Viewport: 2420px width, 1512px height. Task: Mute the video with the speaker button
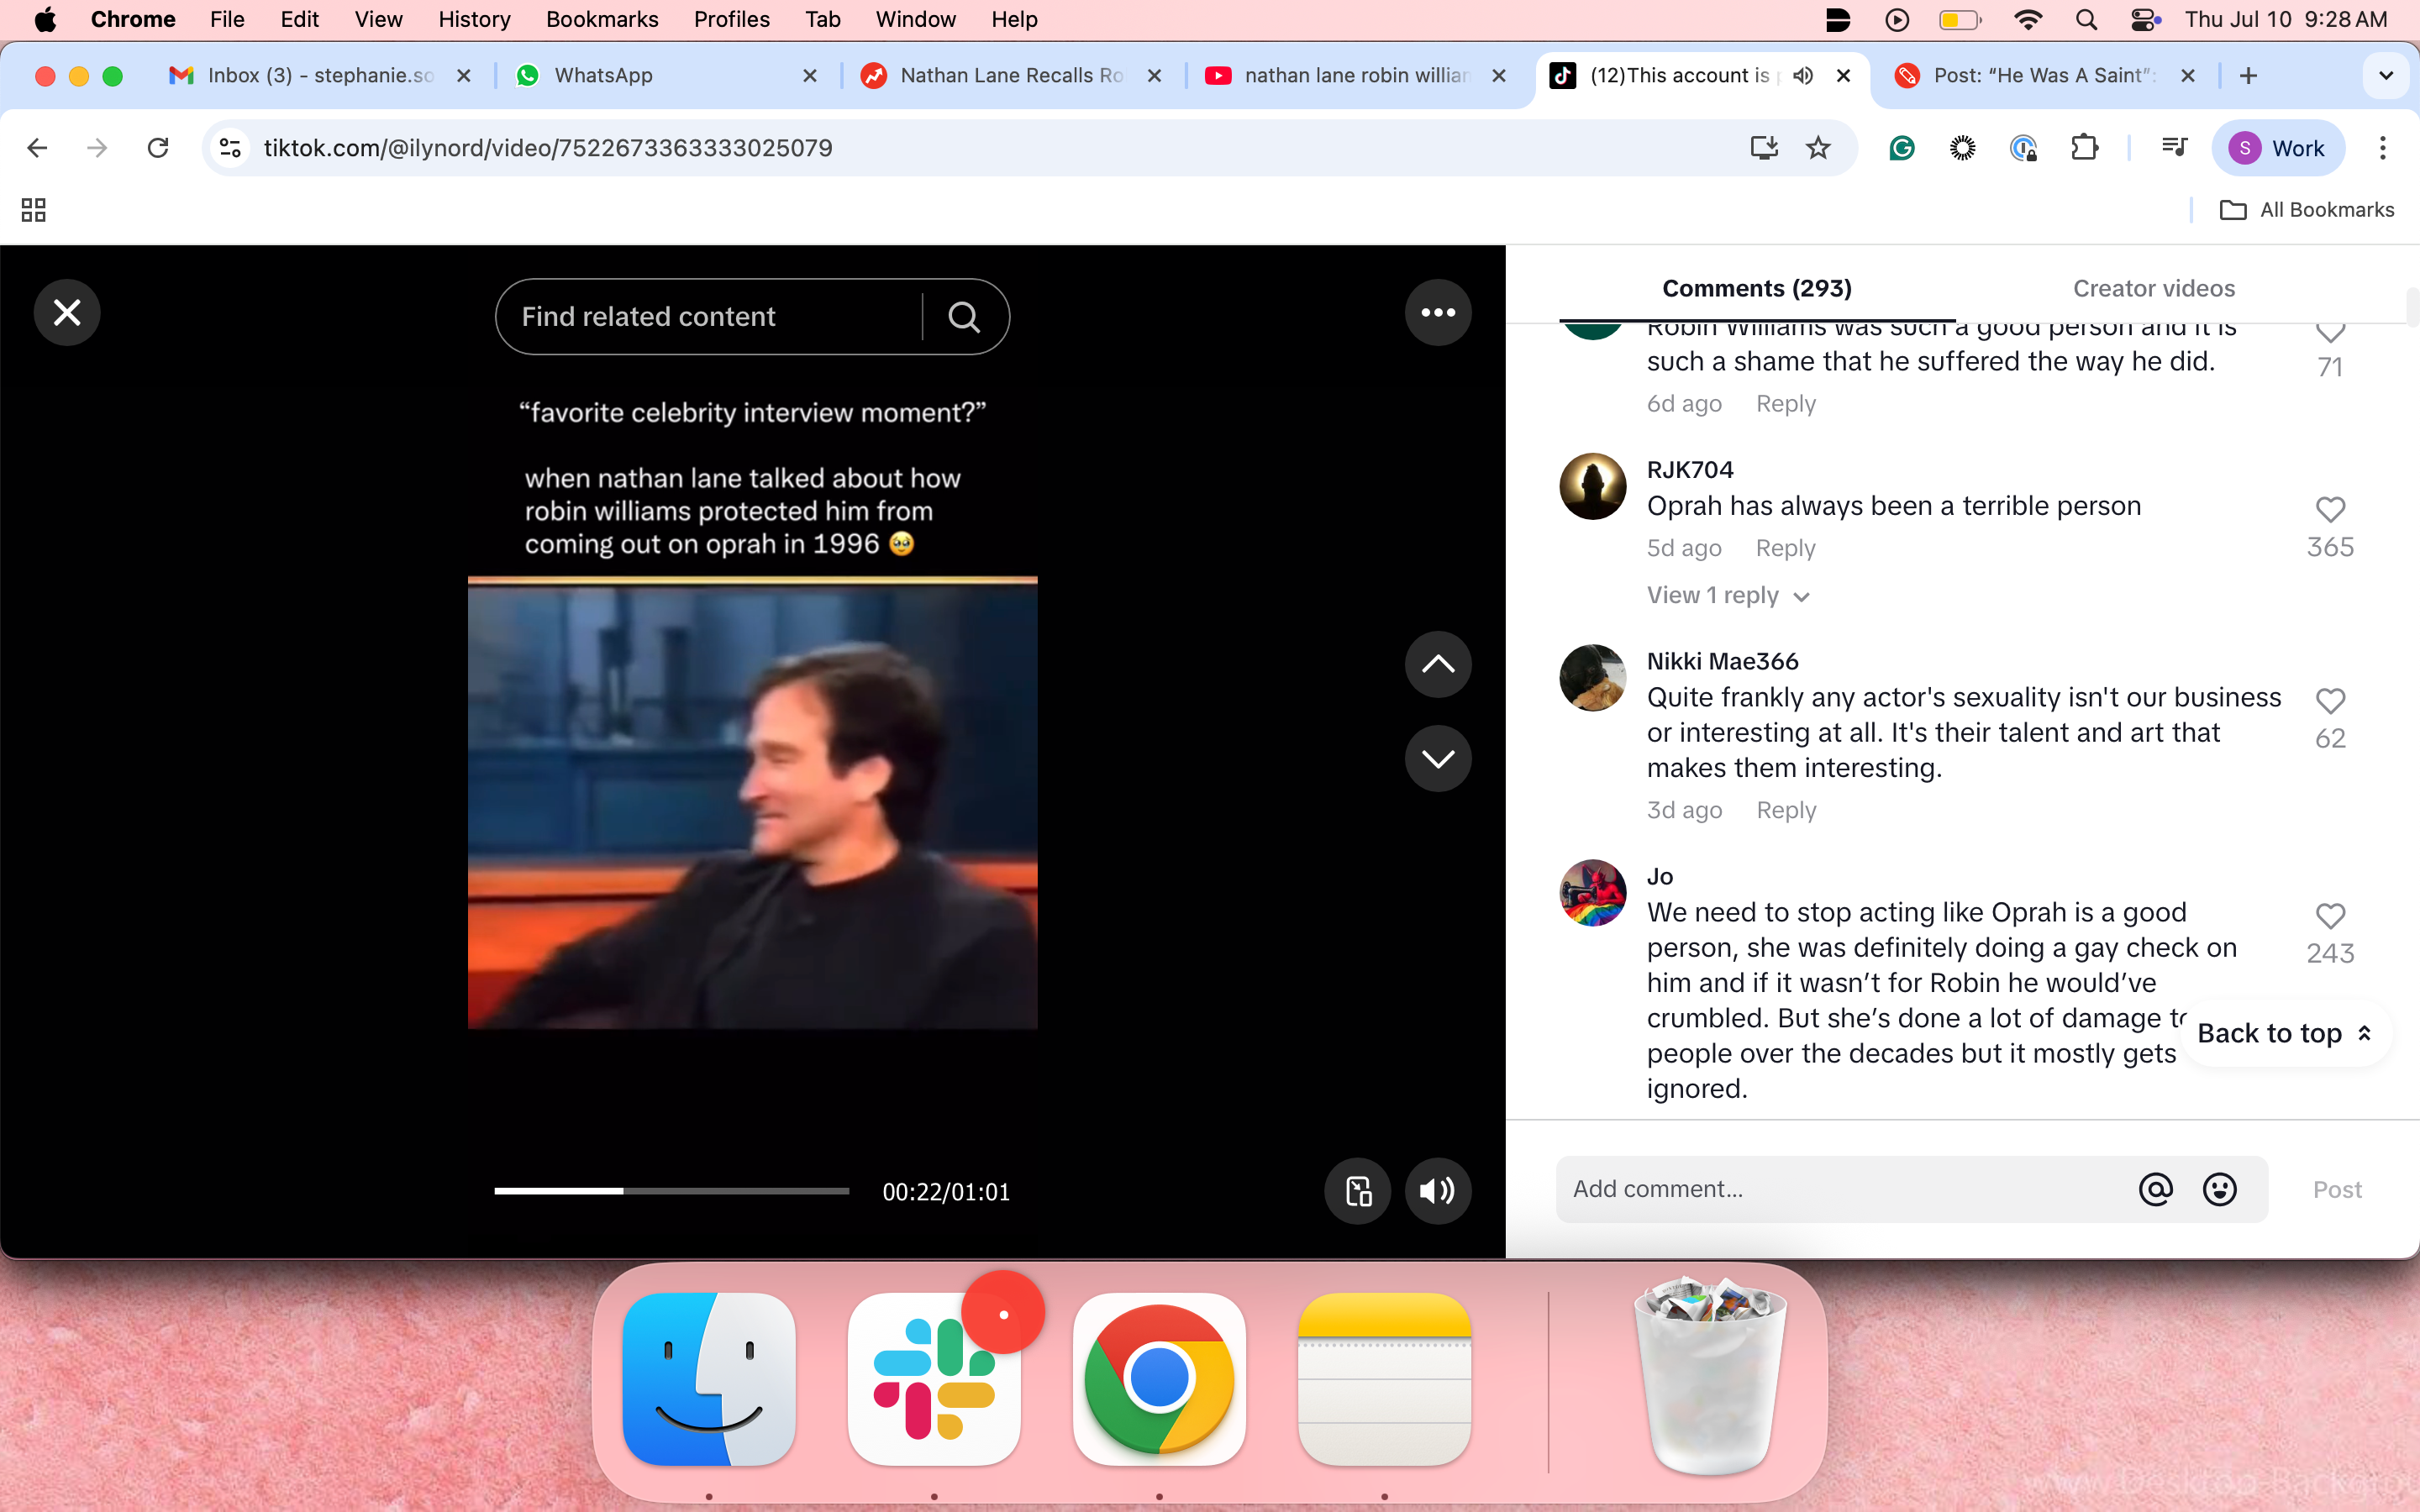click(x=1437, y=1190)
